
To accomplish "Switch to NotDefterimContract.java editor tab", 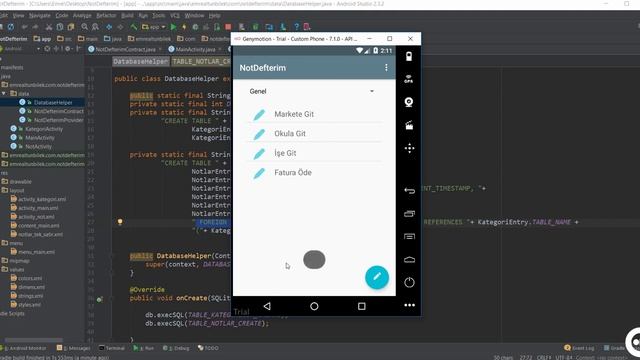I will 125,49.
